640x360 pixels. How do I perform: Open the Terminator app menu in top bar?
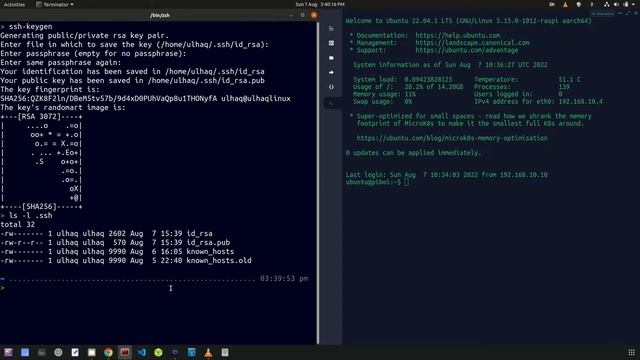click(x=55, y=4)
